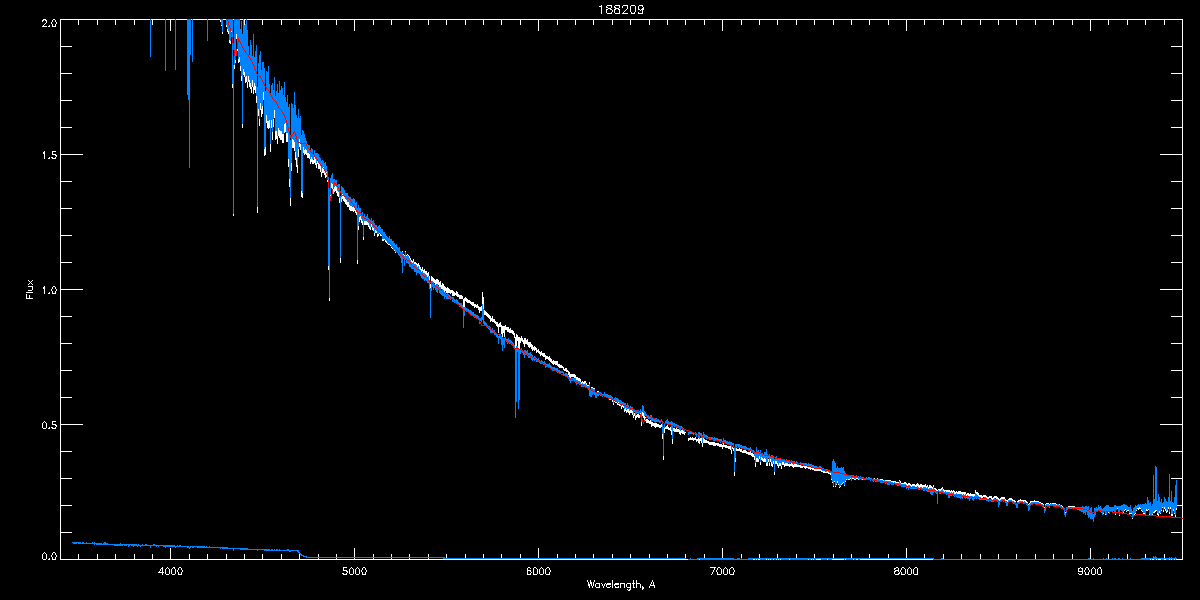Click the 6000 x-axis tick label
Screen dimensions: 1200x600
click(538, 572)
